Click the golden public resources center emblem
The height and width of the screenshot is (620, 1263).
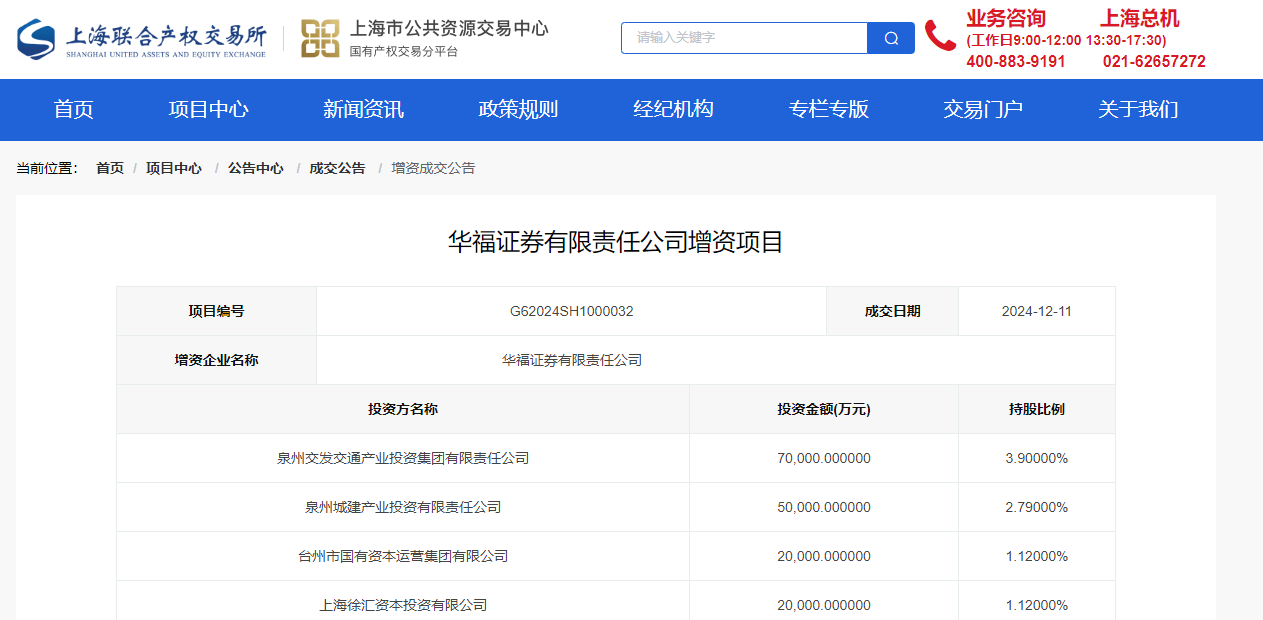pos(320,38)
